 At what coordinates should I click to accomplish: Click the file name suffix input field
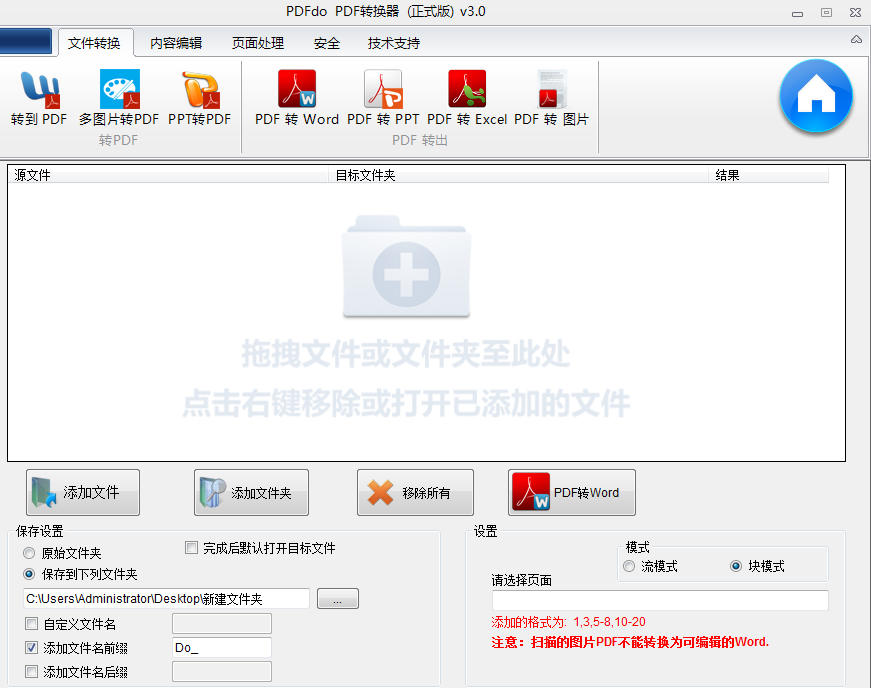[x=222, y=671]
